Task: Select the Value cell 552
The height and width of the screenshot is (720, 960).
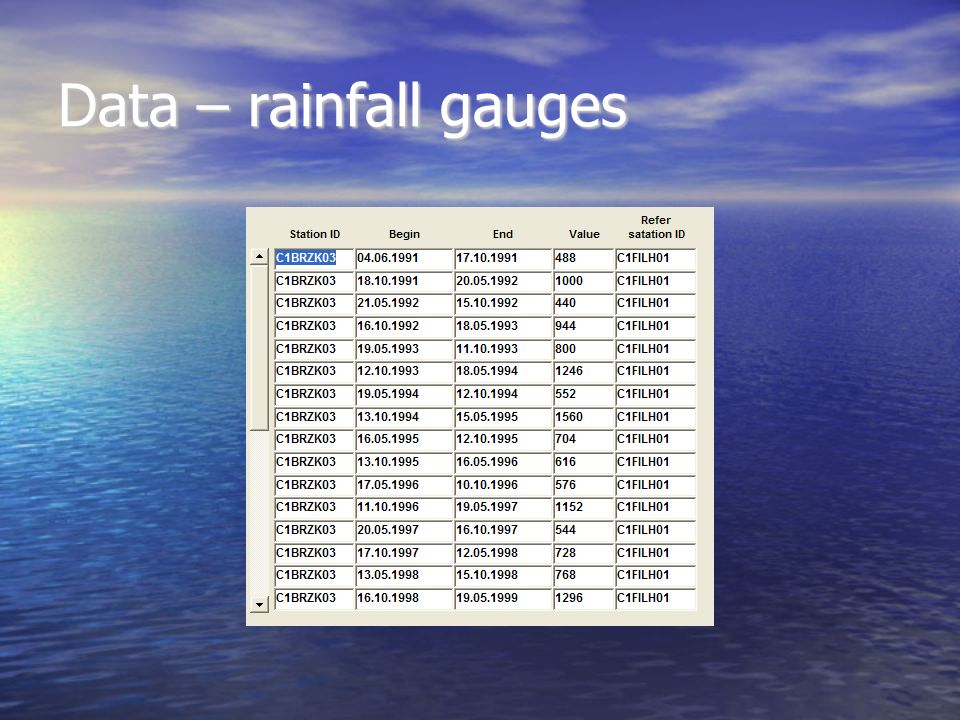Action: point(583,394)
